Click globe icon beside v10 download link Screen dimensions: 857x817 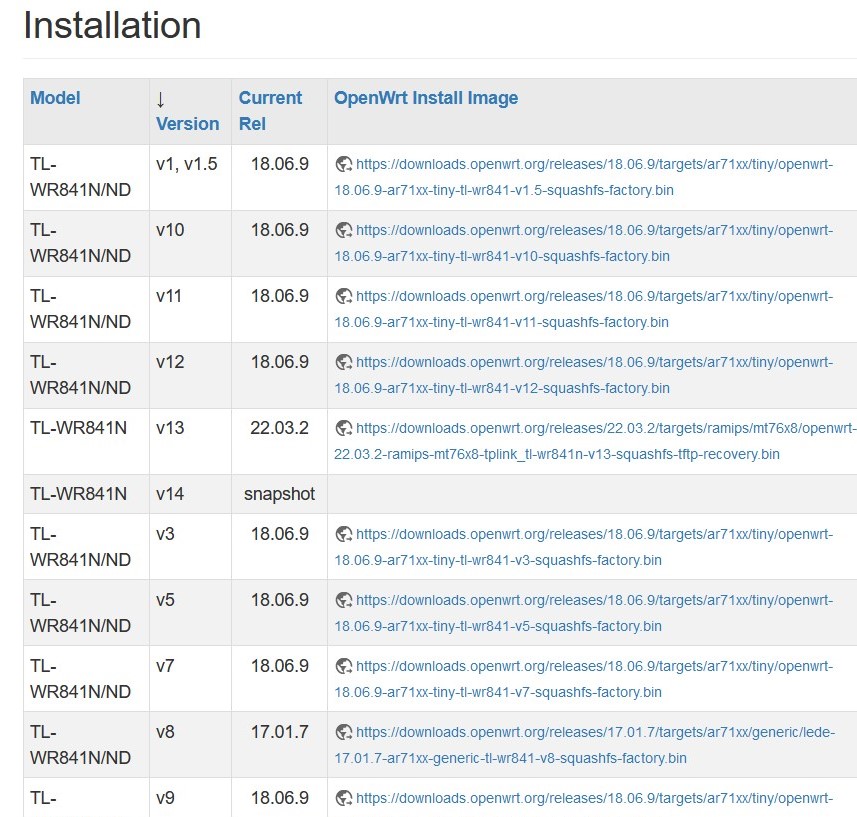tap(343, 230)
